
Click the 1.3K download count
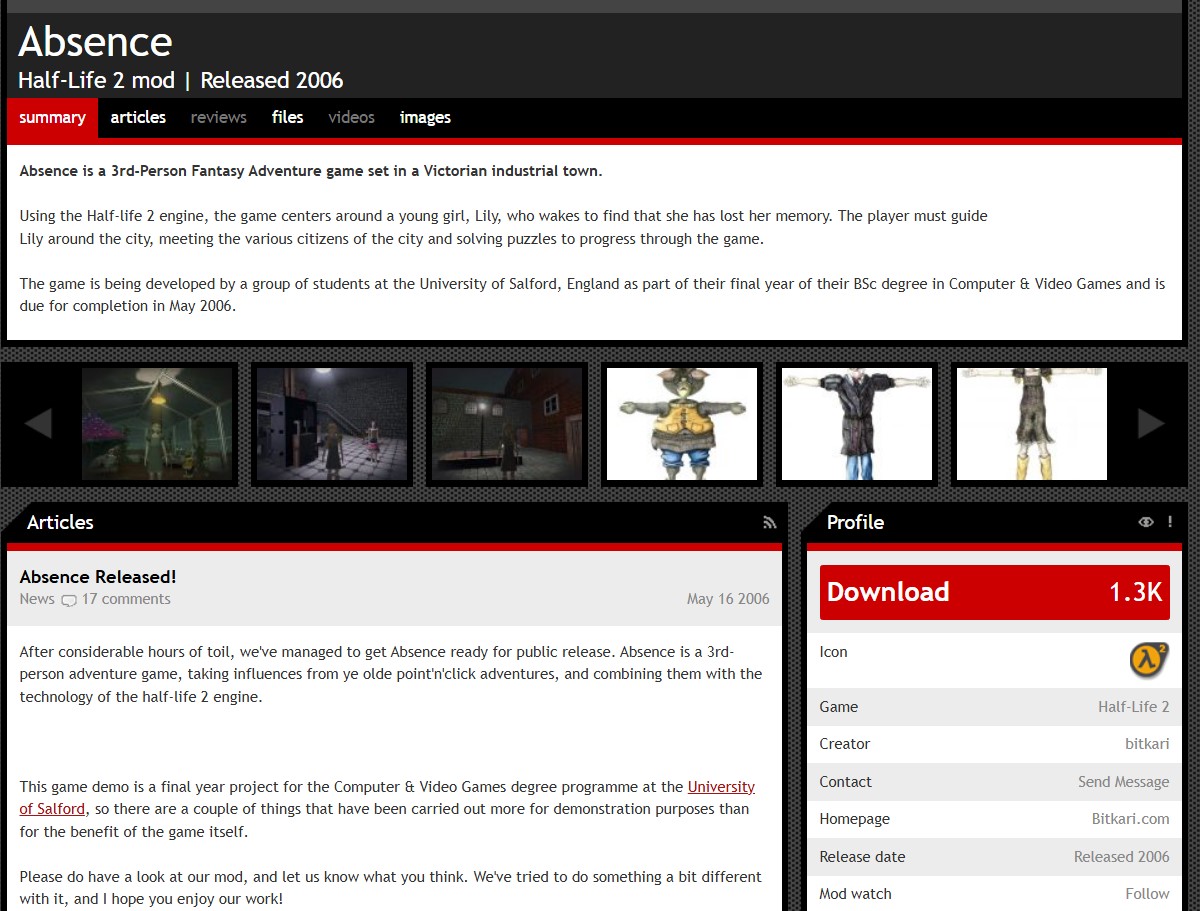pyautogui.click(x=1135, y=592)
